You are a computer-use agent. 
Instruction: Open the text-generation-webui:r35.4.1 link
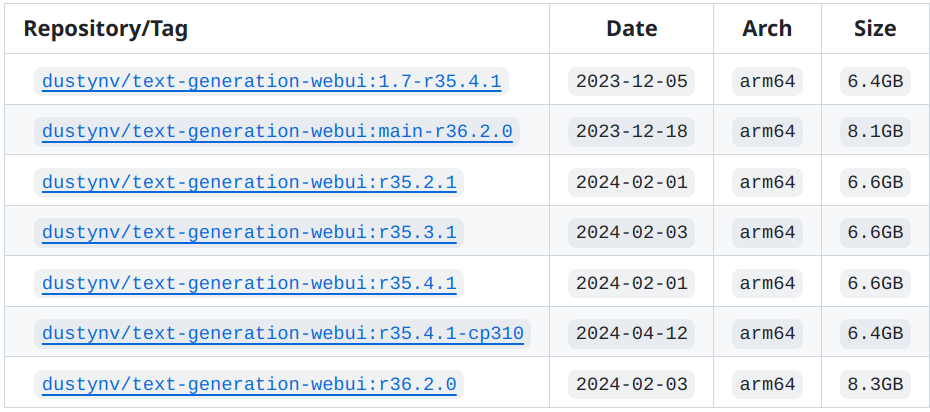[249, 283]
